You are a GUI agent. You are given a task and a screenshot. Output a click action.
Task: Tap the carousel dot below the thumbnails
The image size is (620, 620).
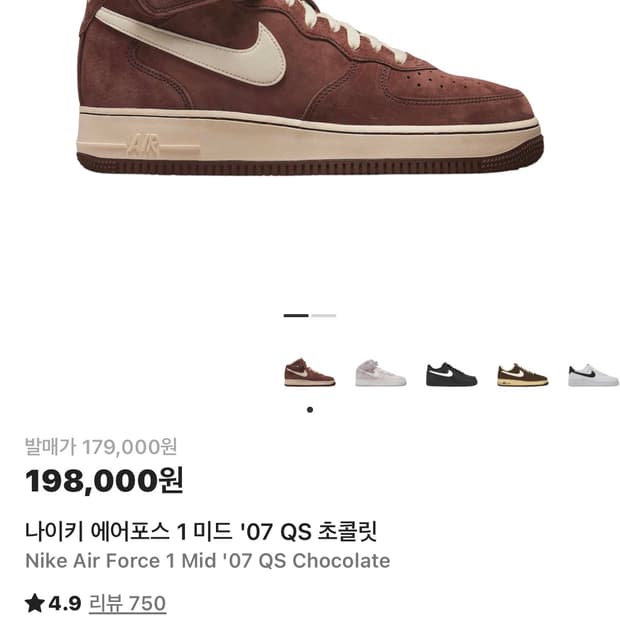(310, 410)
